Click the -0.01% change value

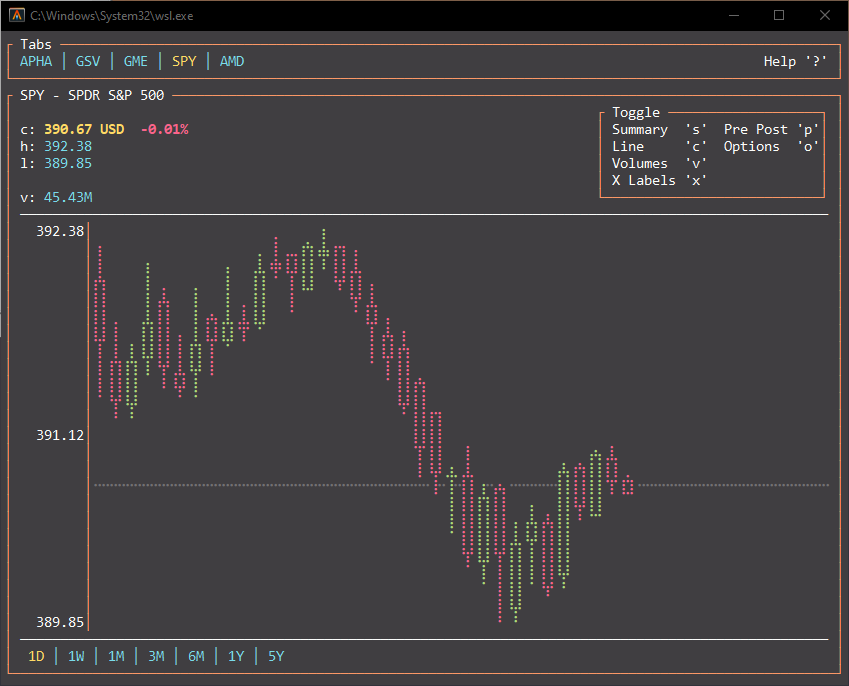[x=164, y=129]
